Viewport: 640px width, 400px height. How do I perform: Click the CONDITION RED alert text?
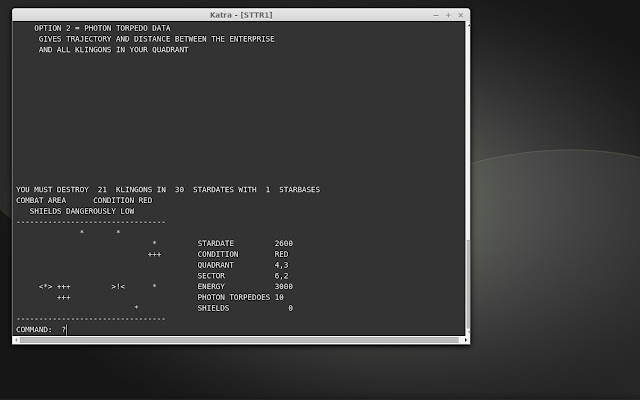122,200
